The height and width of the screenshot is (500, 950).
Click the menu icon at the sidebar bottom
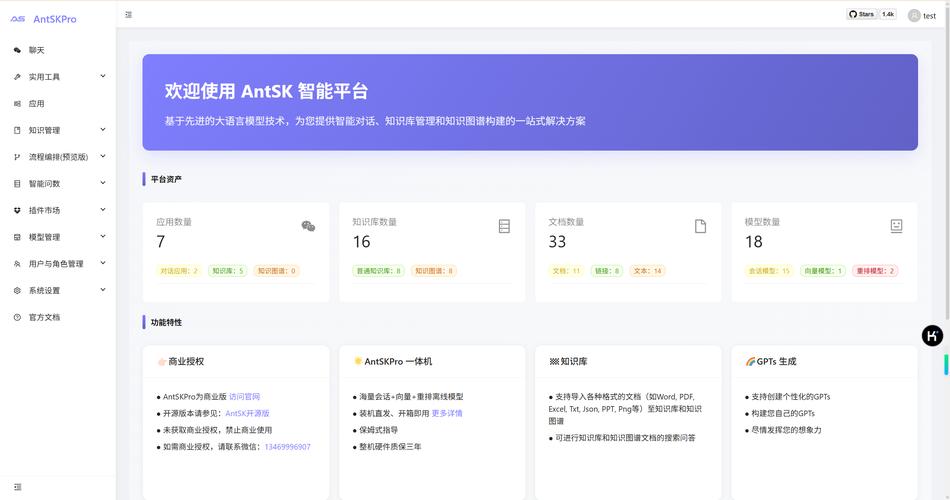tap(17, 487)
